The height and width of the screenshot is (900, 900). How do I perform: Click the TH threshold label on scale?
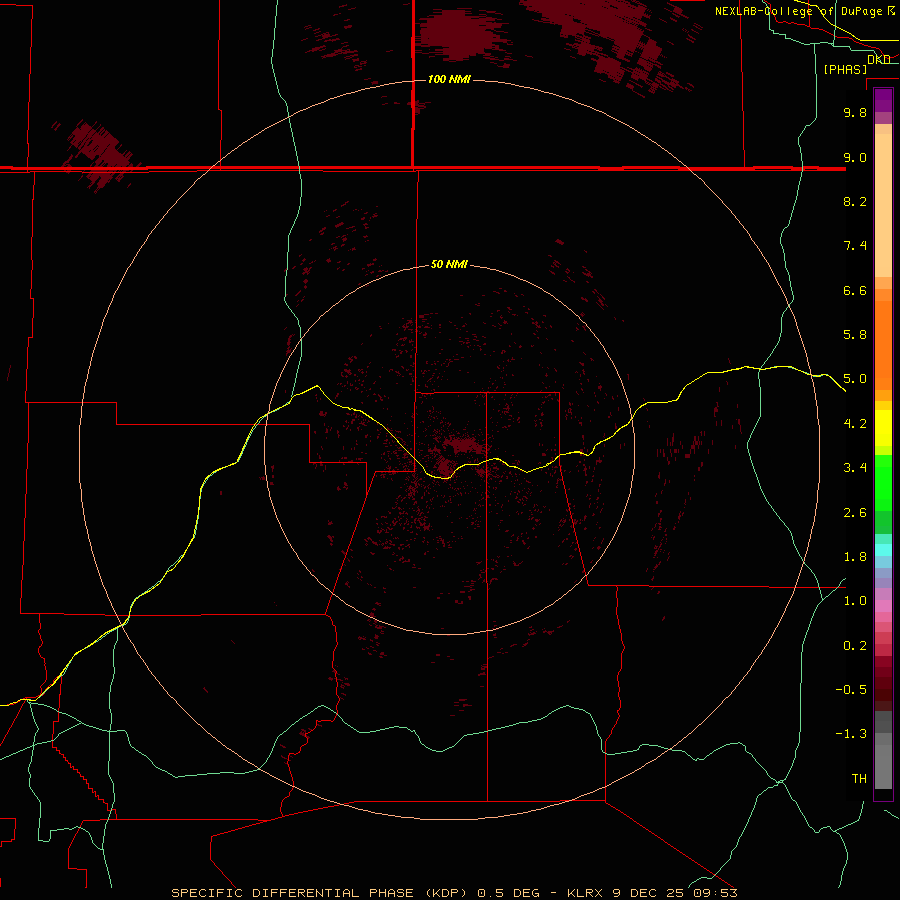[859, 779]
